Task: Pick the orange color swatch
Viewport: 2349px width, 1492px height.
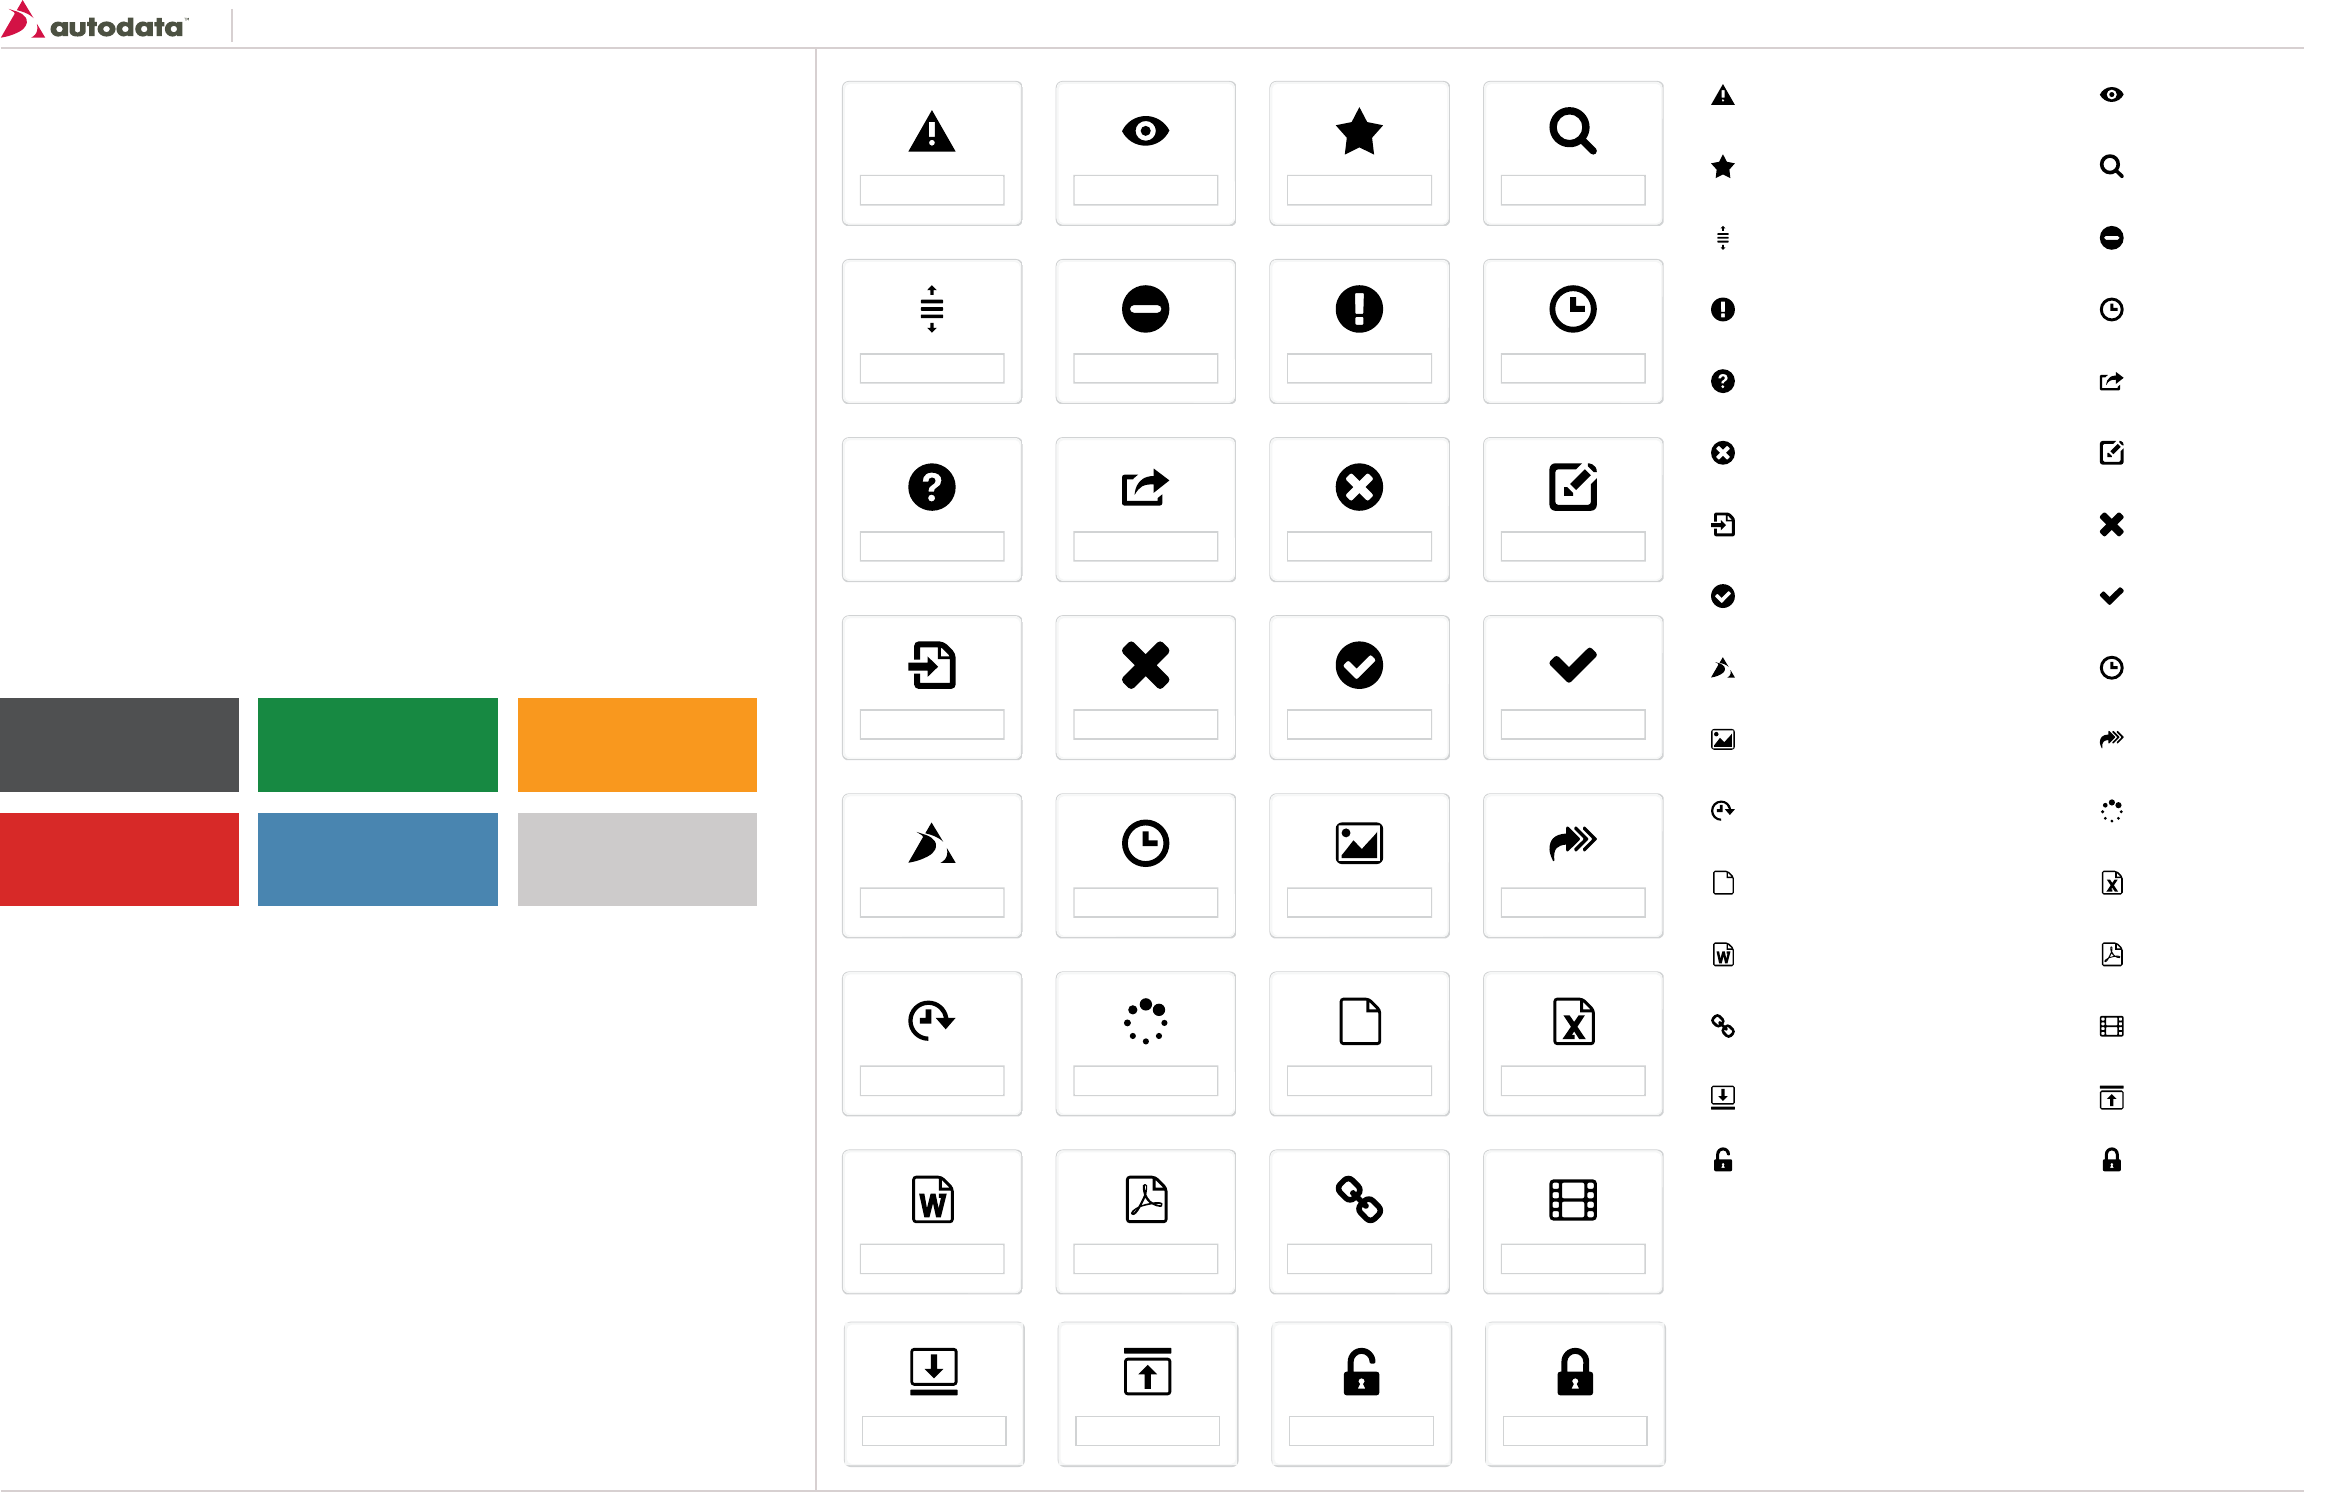Action: click(637, 744)
